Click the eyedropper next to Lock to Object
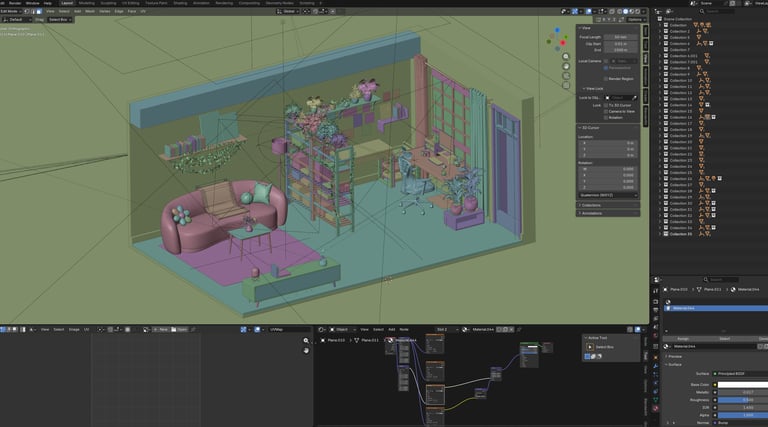 [x=634, y=98]
